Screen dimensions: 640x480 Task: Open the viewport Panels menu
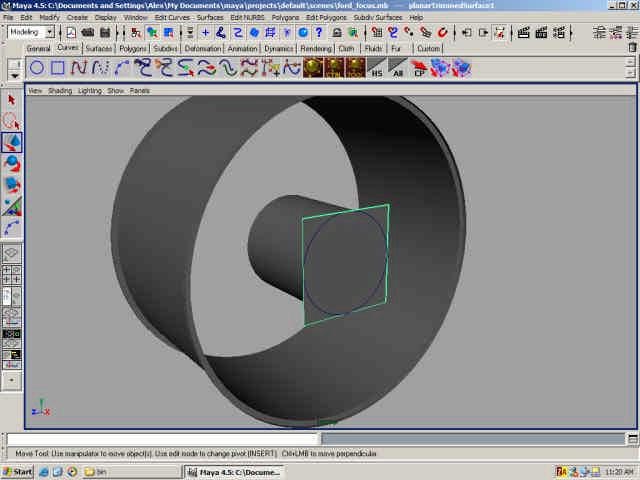coord(140,90)
